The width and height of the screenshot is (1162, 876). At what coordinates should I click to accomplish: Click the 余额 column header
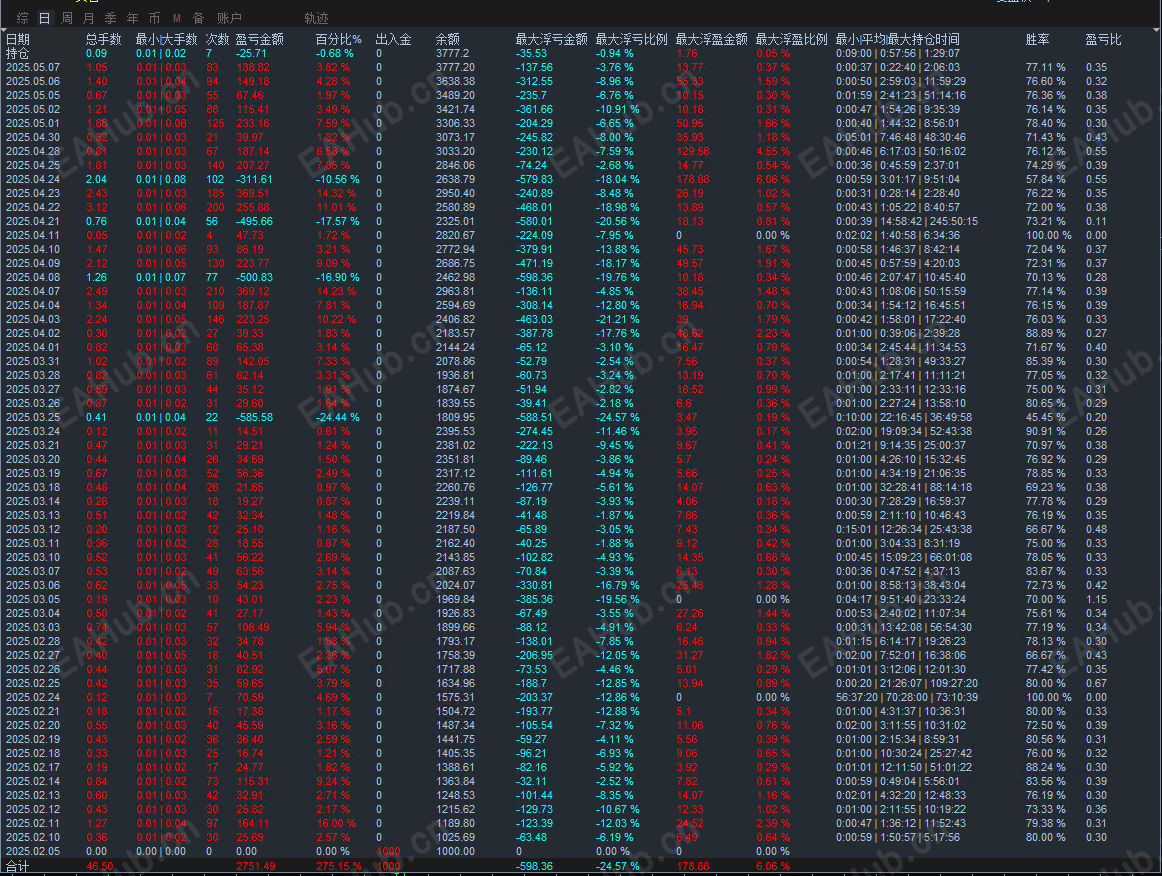448,39
